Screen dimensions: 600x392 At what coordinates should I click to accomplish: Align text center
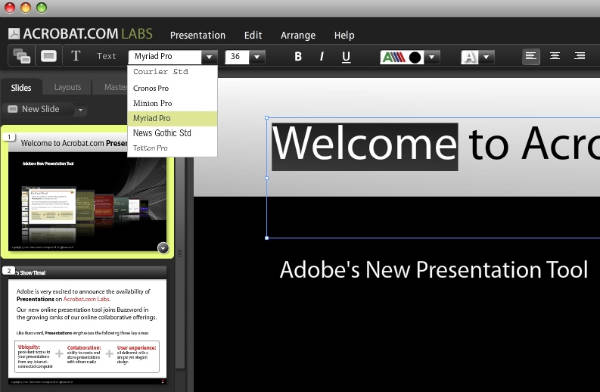[x=555, y=56]
